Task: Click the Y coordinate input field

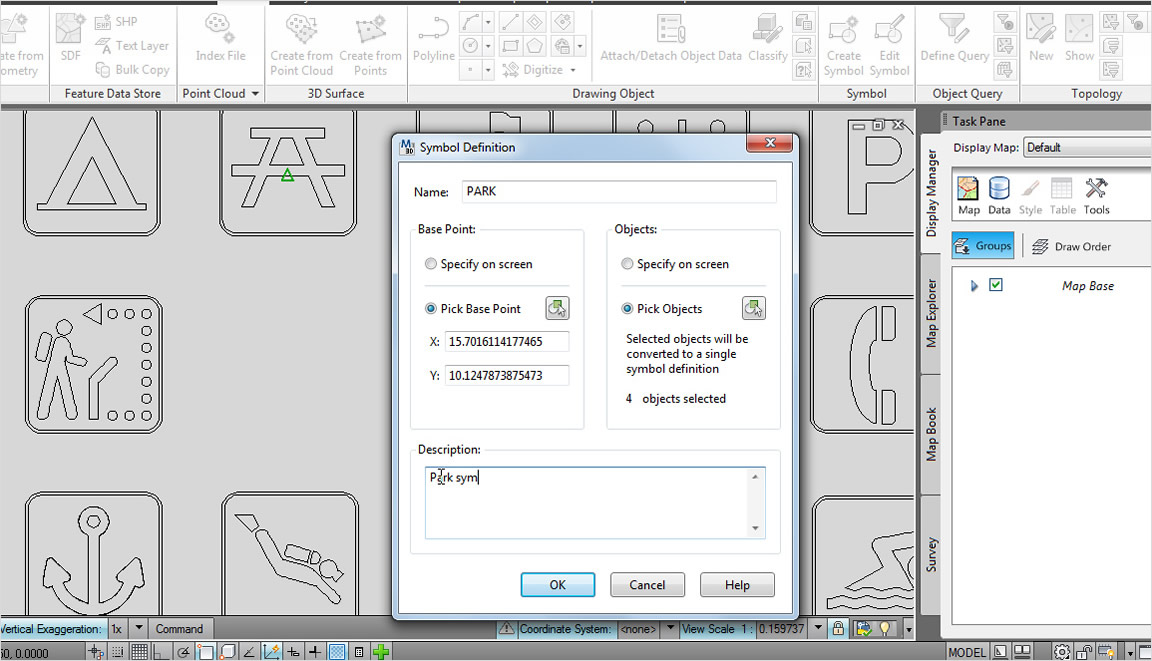Action: click(506, 375)
